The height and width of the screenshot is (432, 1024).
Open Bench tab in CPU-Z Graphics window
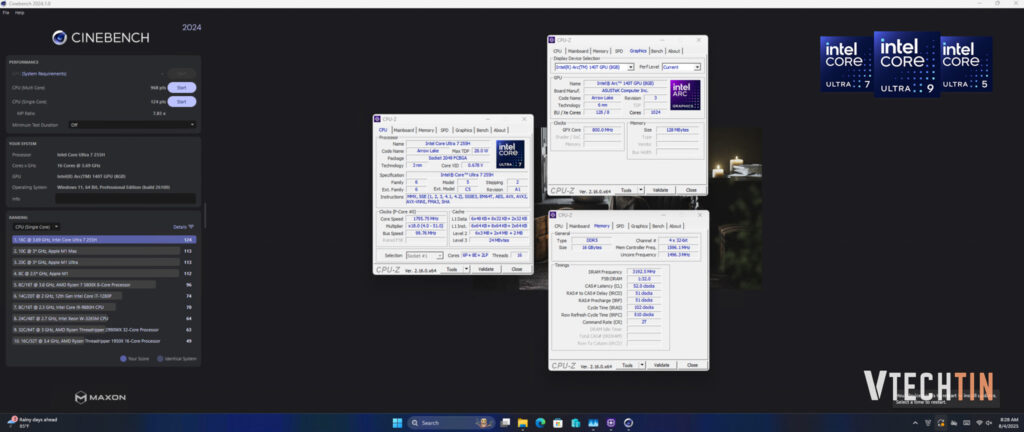[x=657, y=51]
